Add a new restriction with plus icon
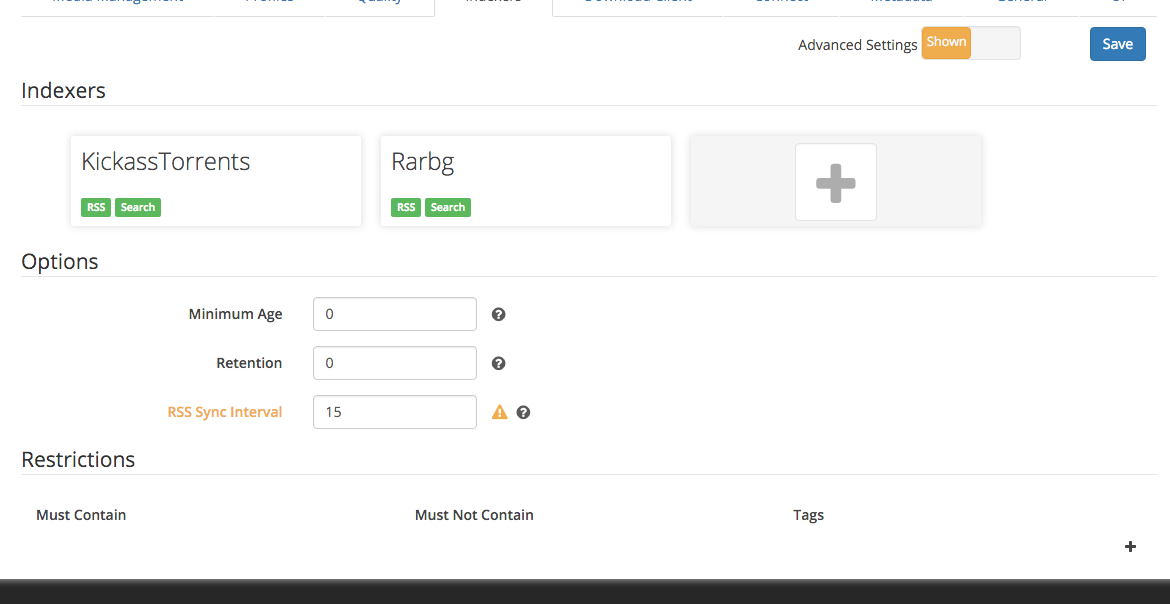This screenshot has height=604, width=1170. (1131, 546)
